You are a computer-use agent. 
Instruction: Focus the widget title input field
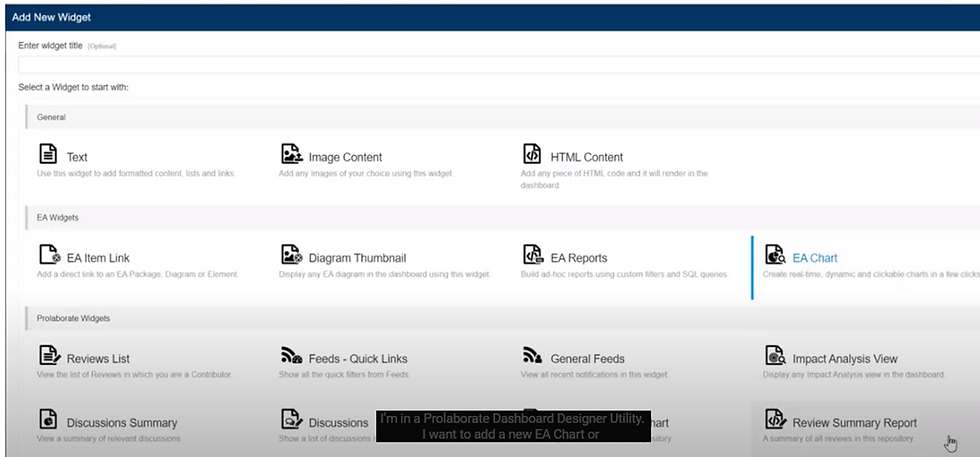499,64
